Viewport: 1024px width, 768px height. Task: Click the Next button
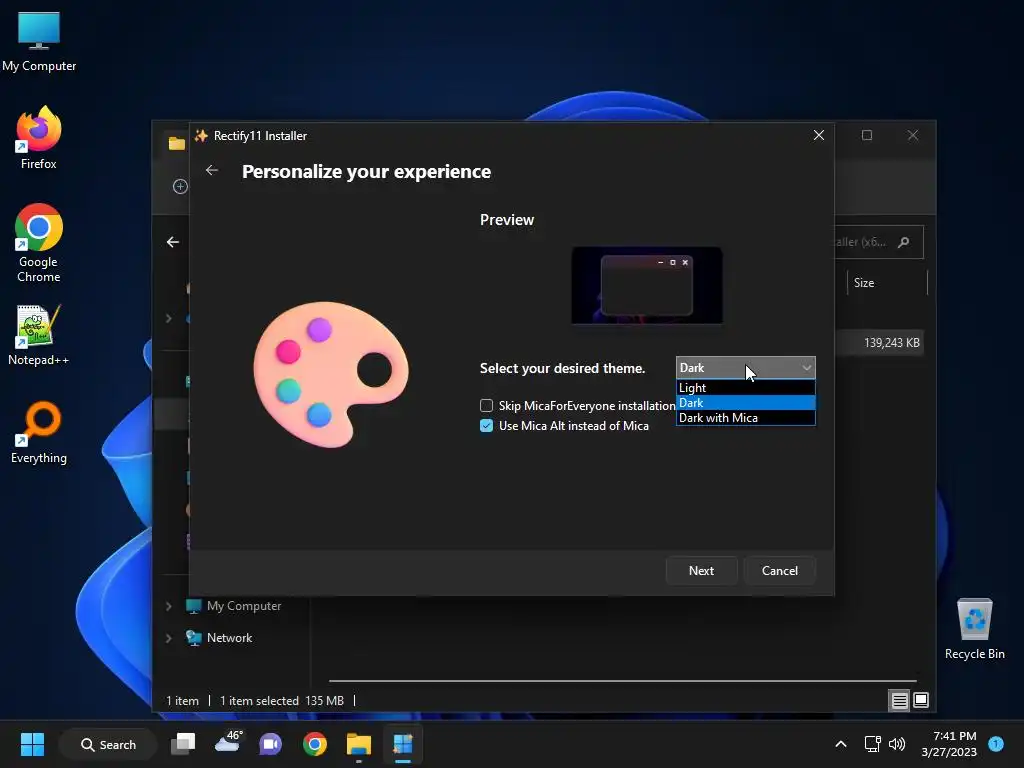click(701, 571)
